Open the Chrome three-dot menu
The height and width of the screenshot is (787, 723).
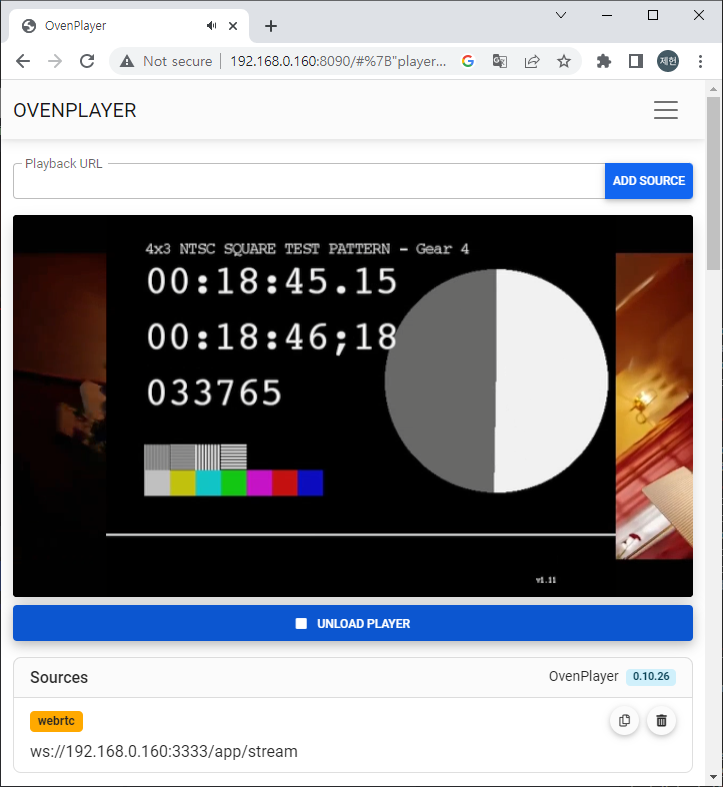coord(699,61)
